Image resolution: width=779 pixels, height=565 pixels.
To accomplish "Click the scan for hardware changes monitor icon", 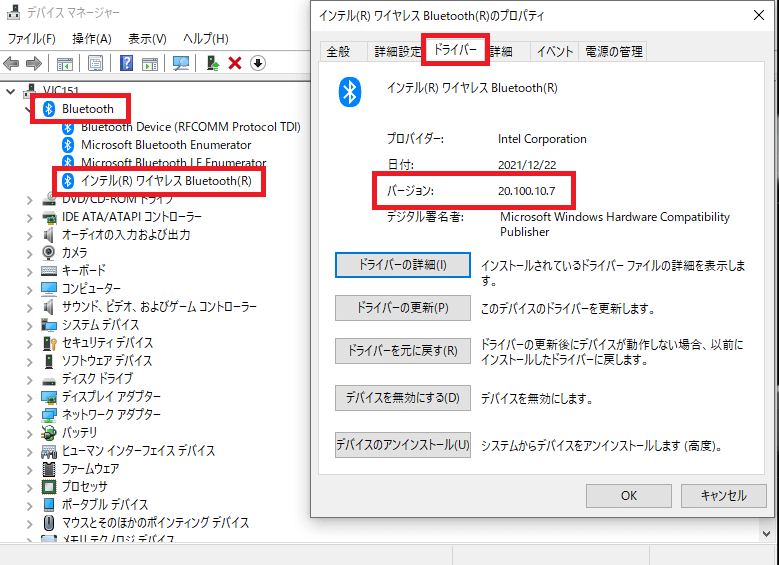I will 181,63.
